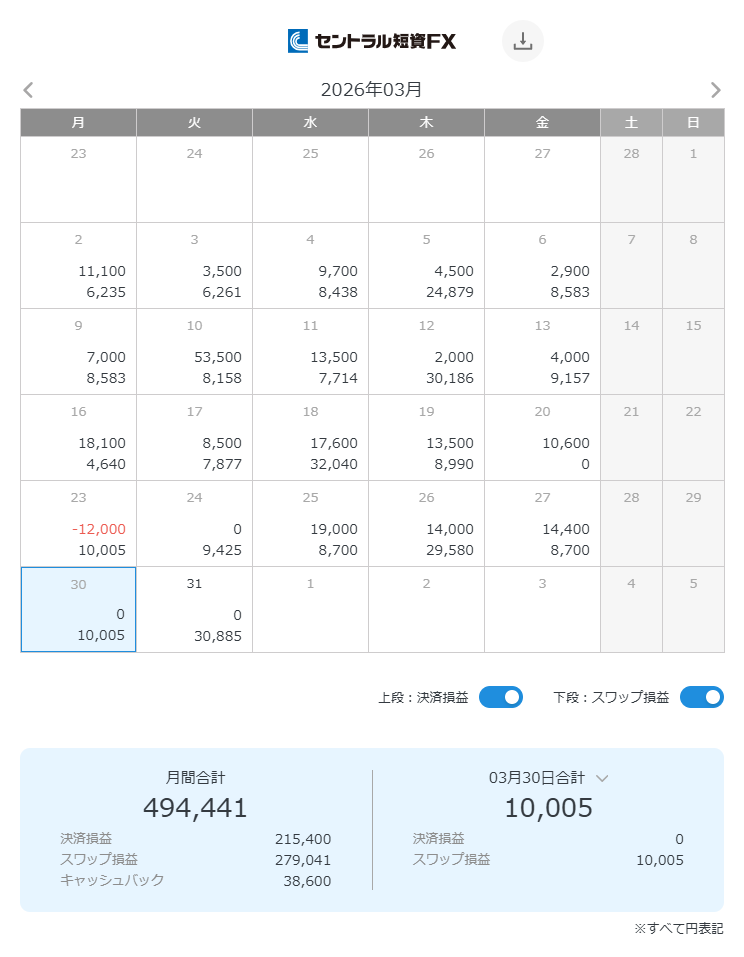Select March 31 calendar cell
Viewport: 744px width, 957px height.
(194, 610)
